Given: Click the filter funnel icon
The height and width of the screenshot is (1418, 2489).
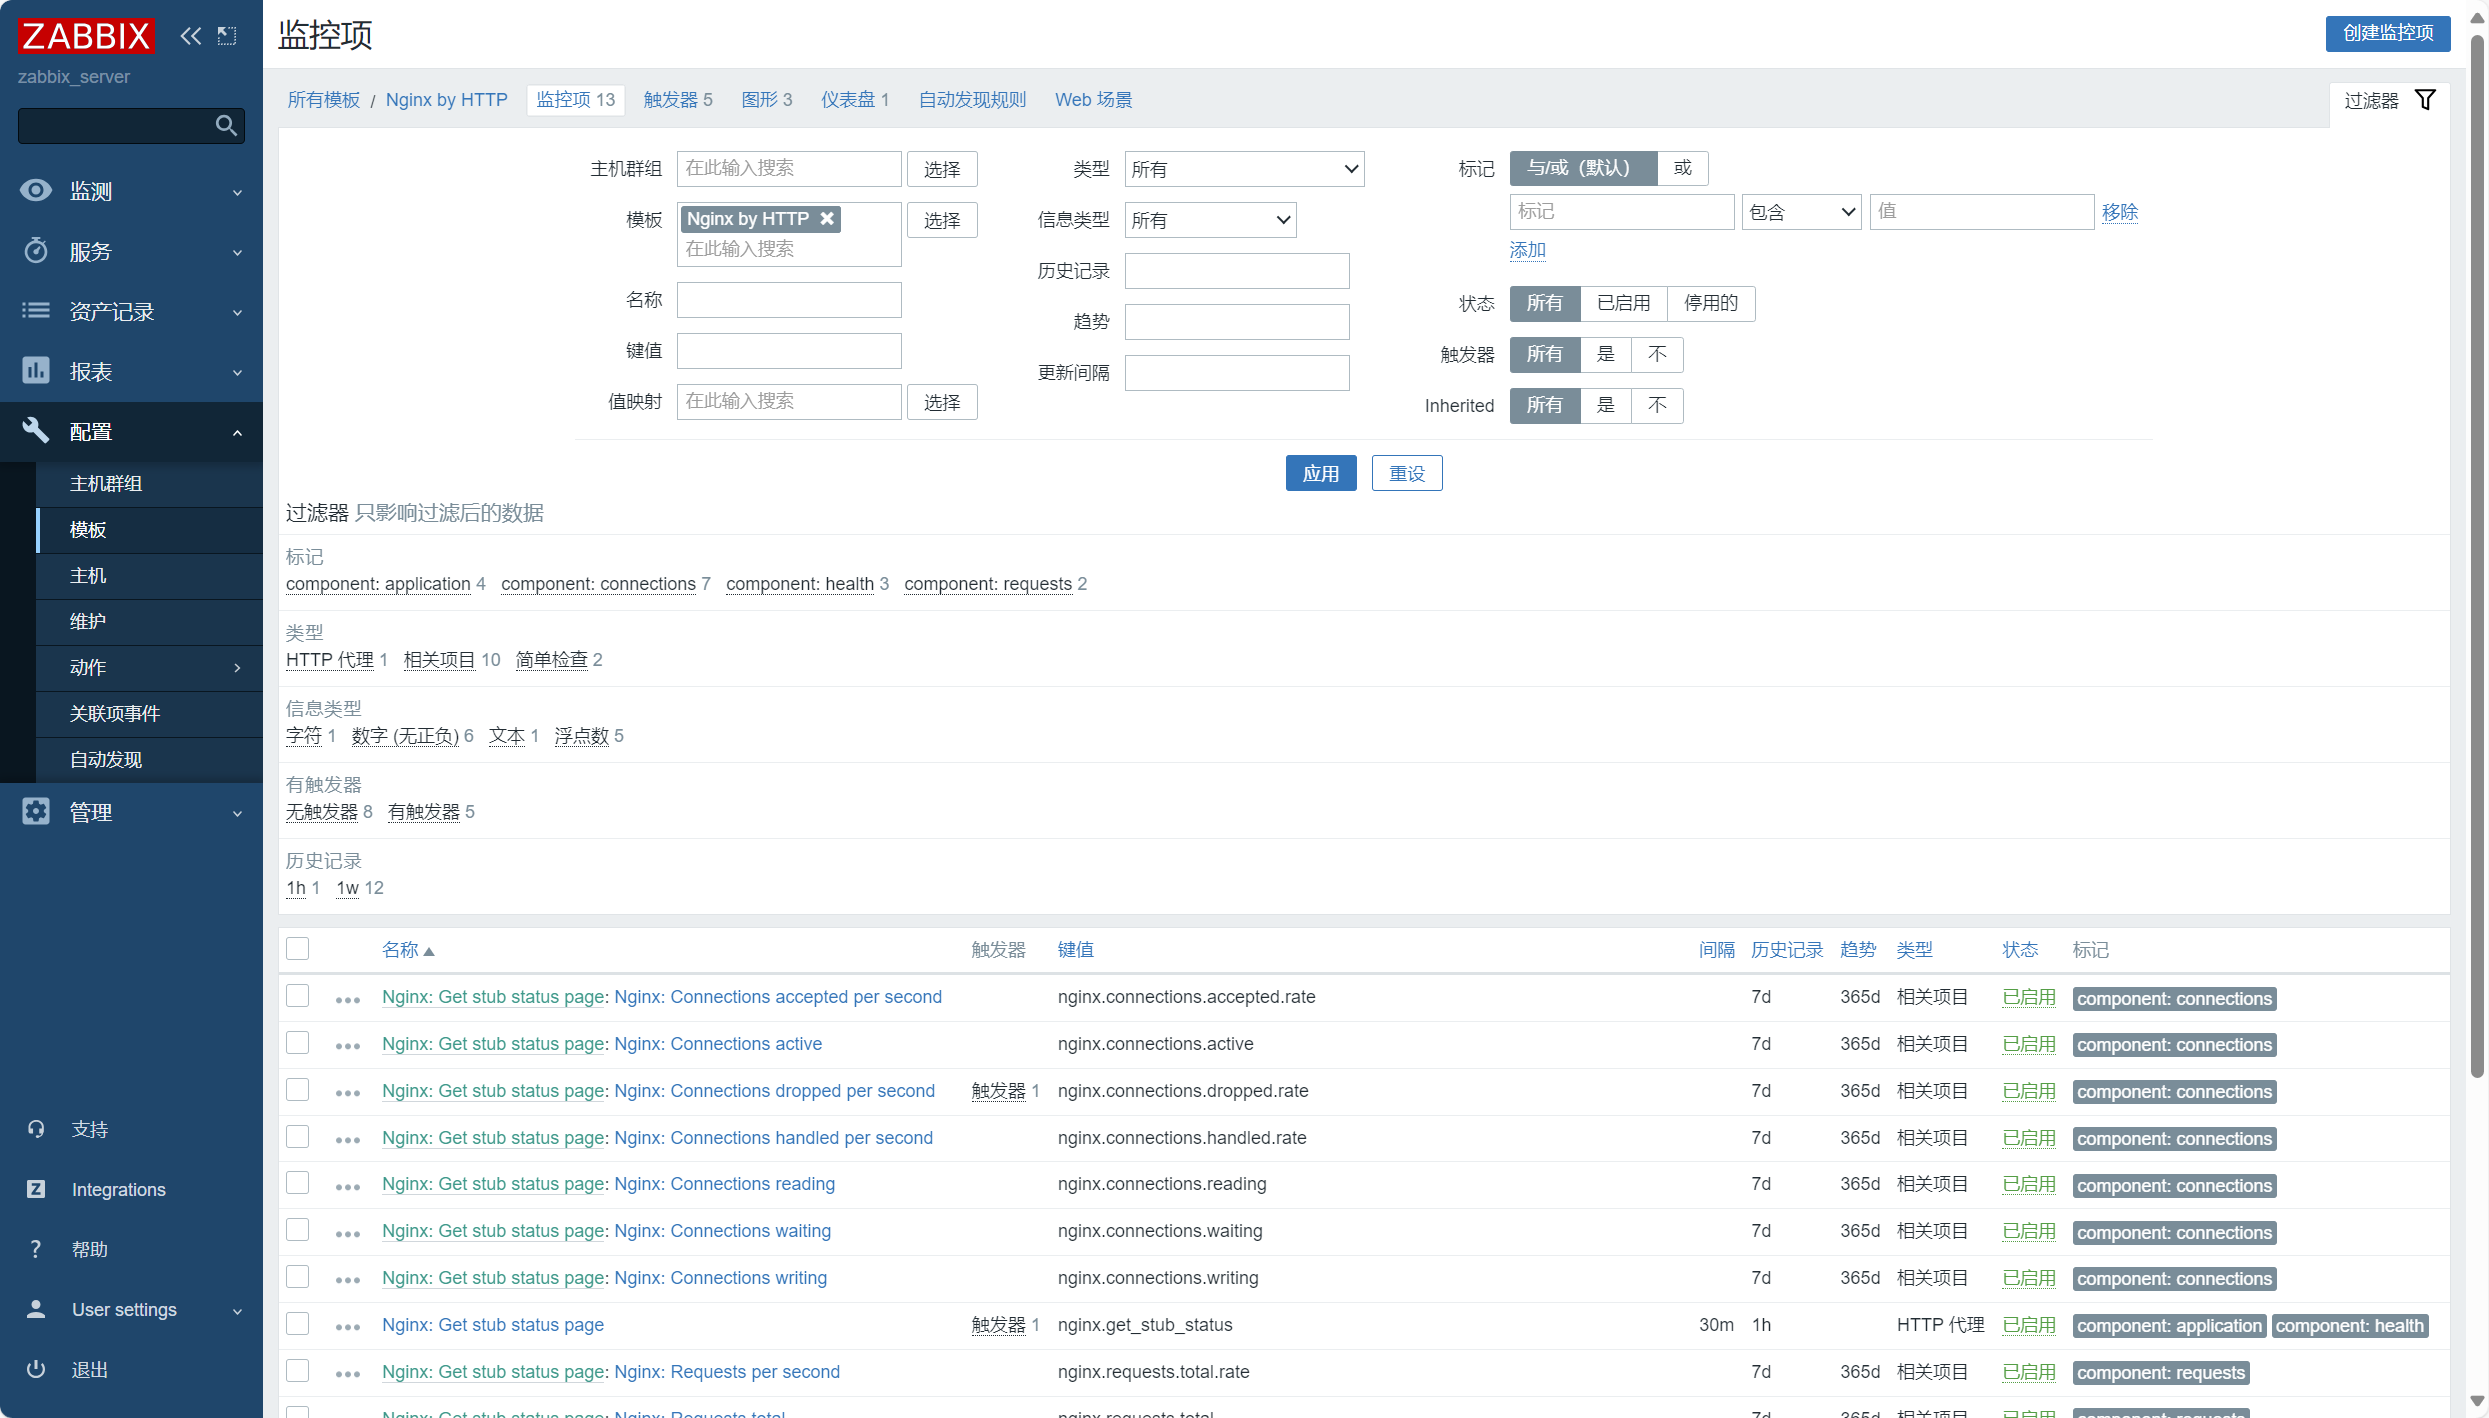Looking at the screenshot, I should pos(2425,100).
